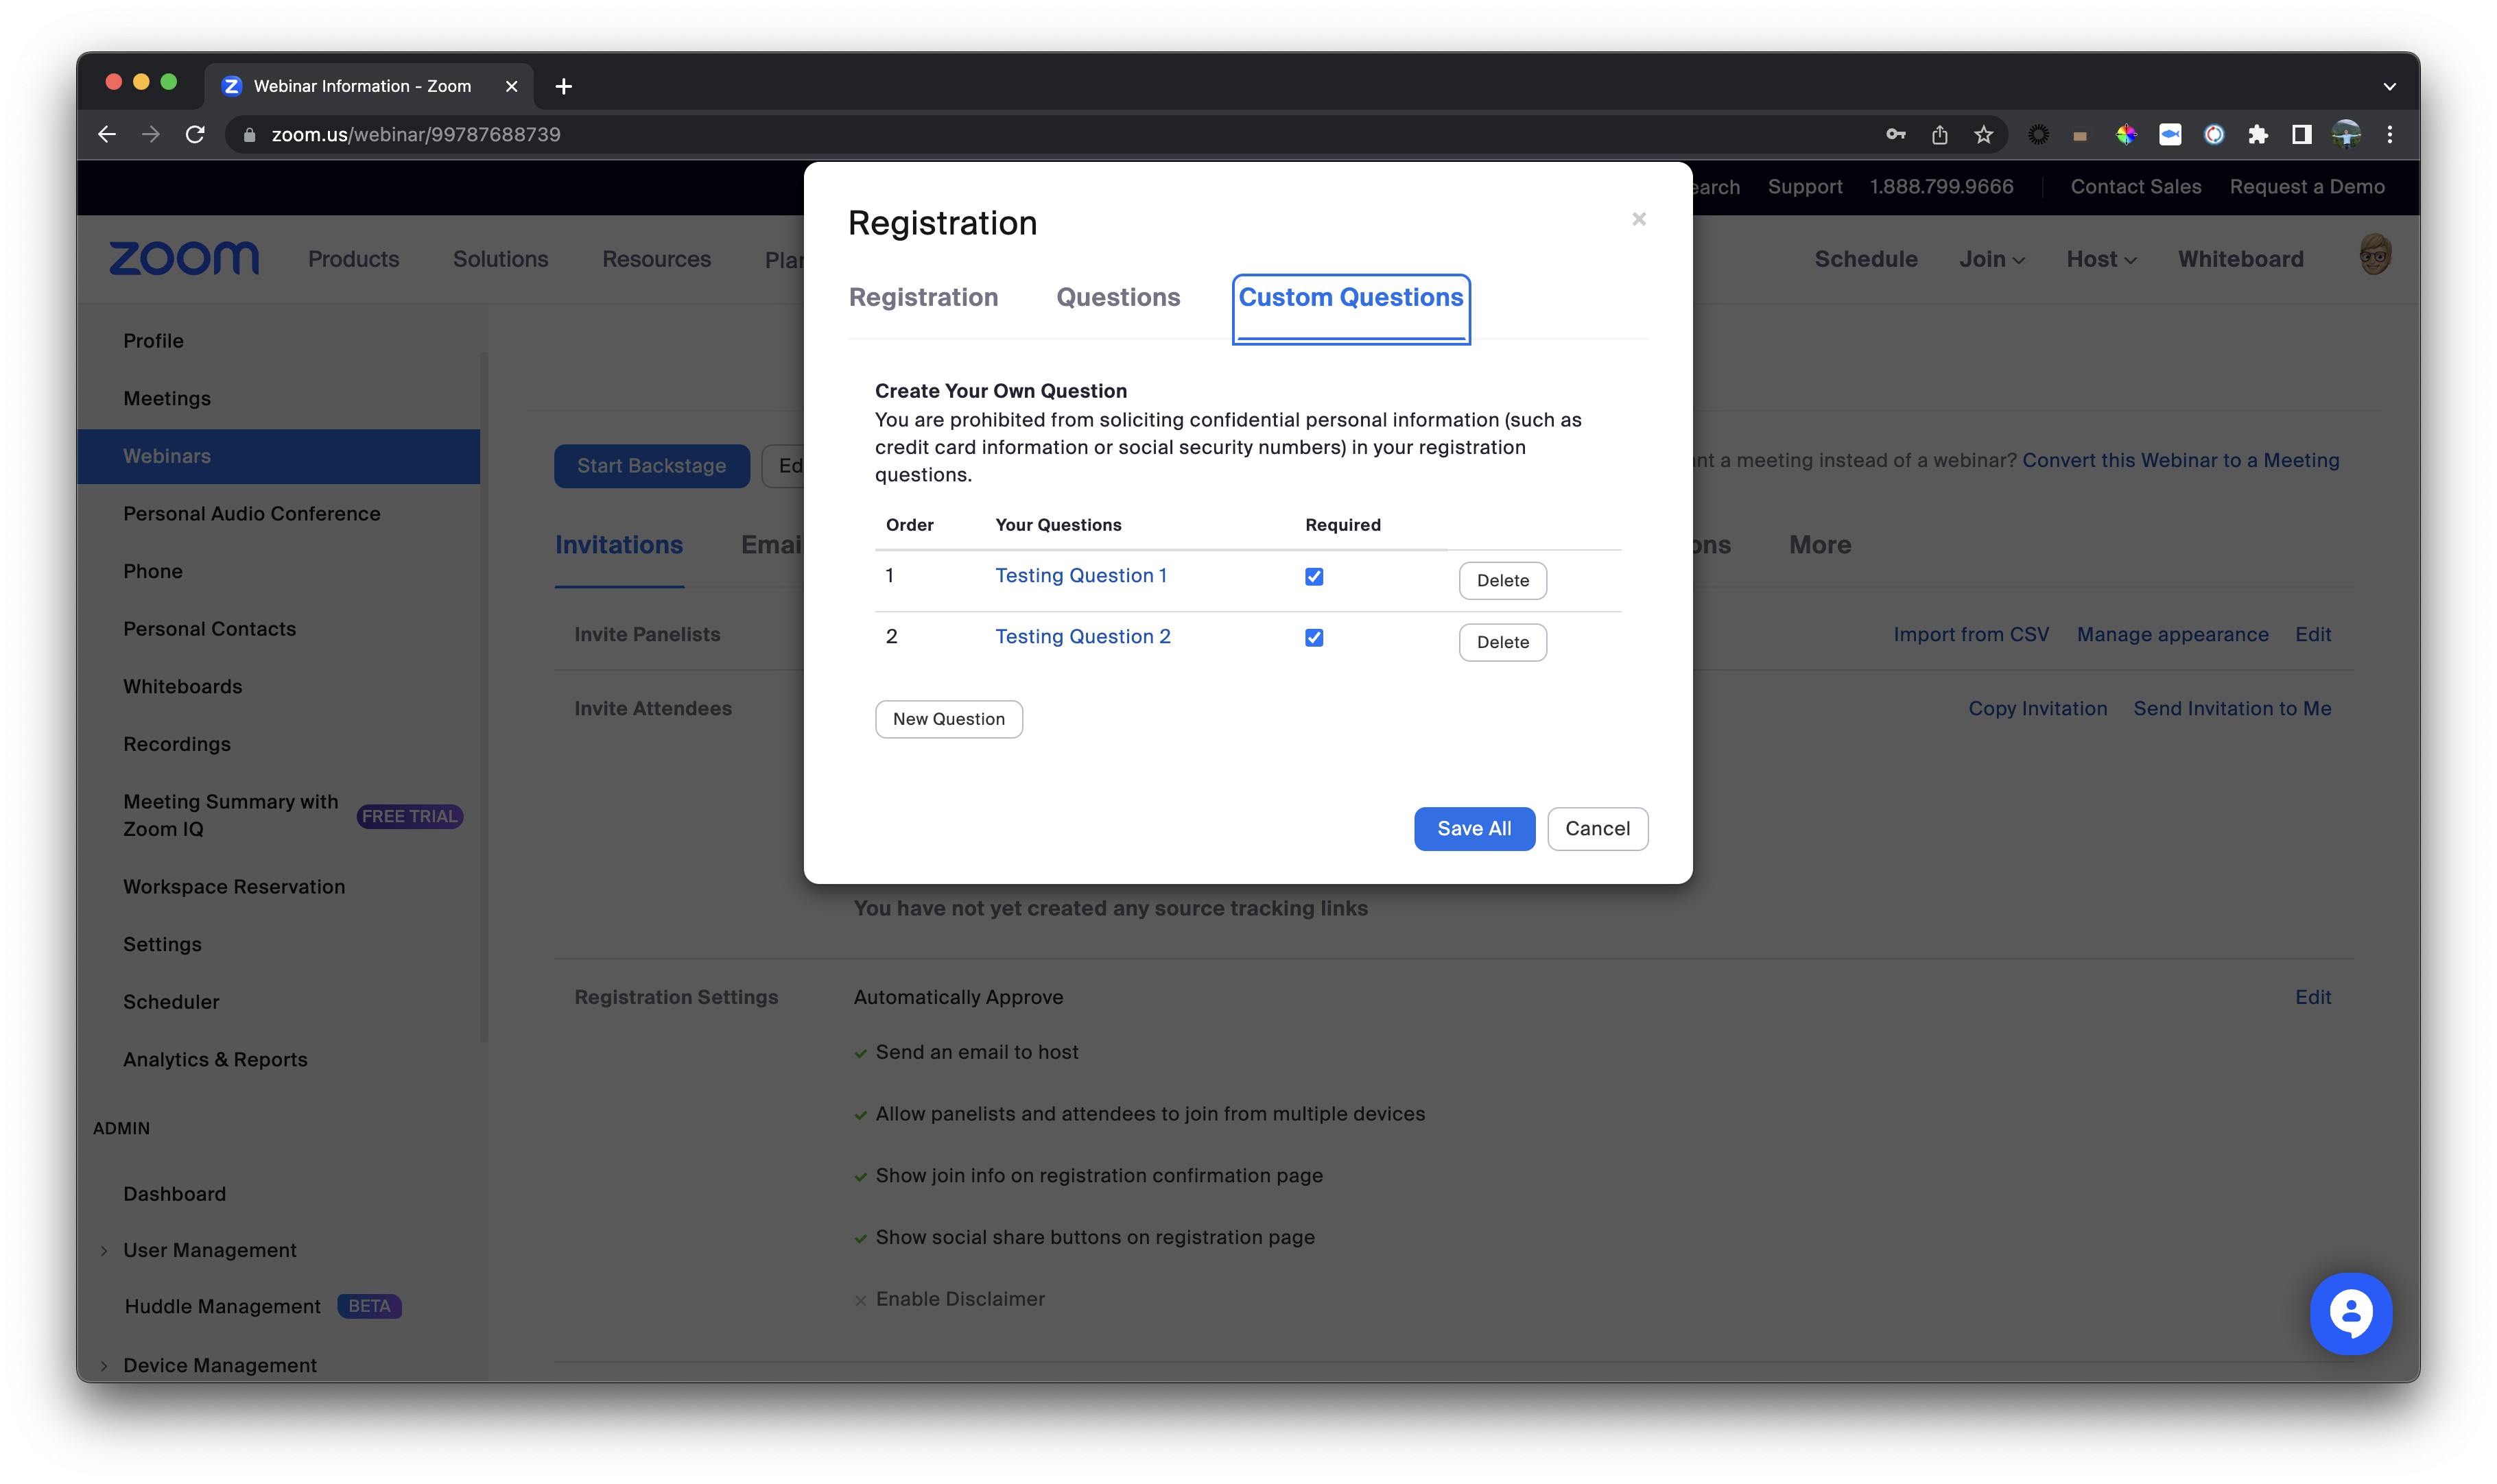
Task: Click the colorful pinwheel extension icon
Action: pyautogui.click(x=2125, y=134)
